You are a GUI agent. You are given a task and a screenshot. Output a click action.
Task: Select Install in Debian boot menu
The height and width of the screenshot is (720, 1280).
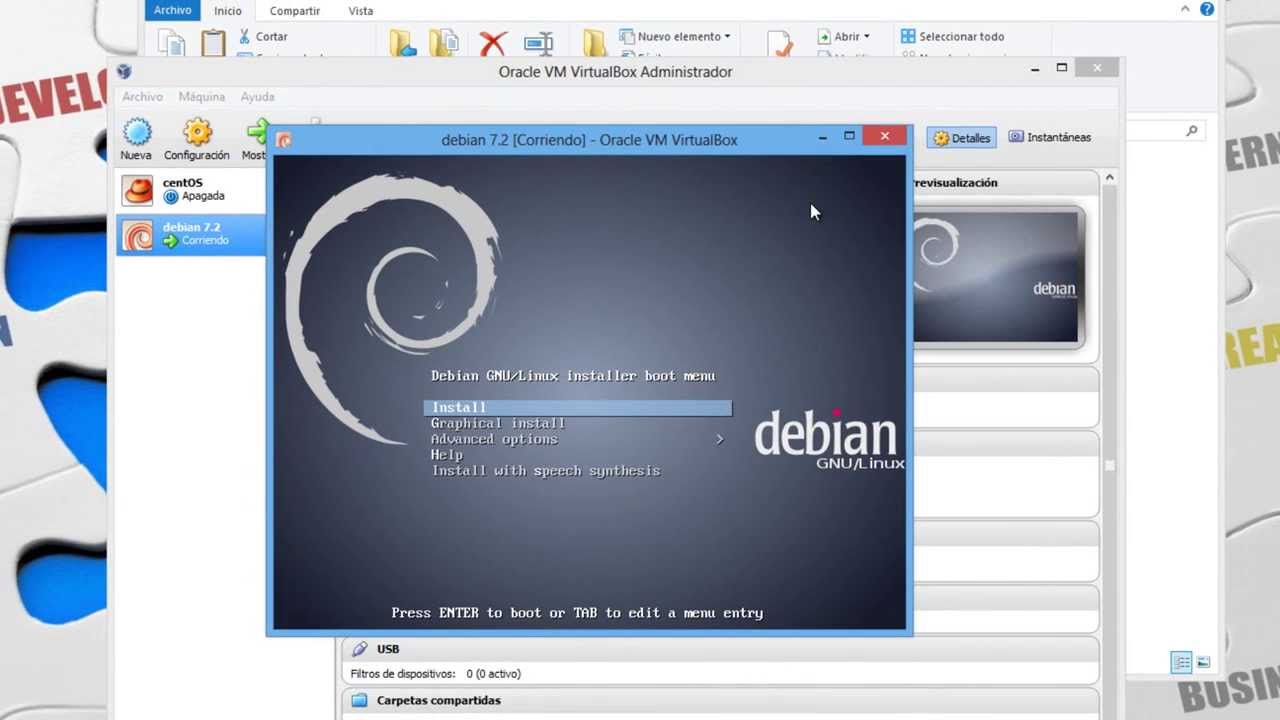578,408
